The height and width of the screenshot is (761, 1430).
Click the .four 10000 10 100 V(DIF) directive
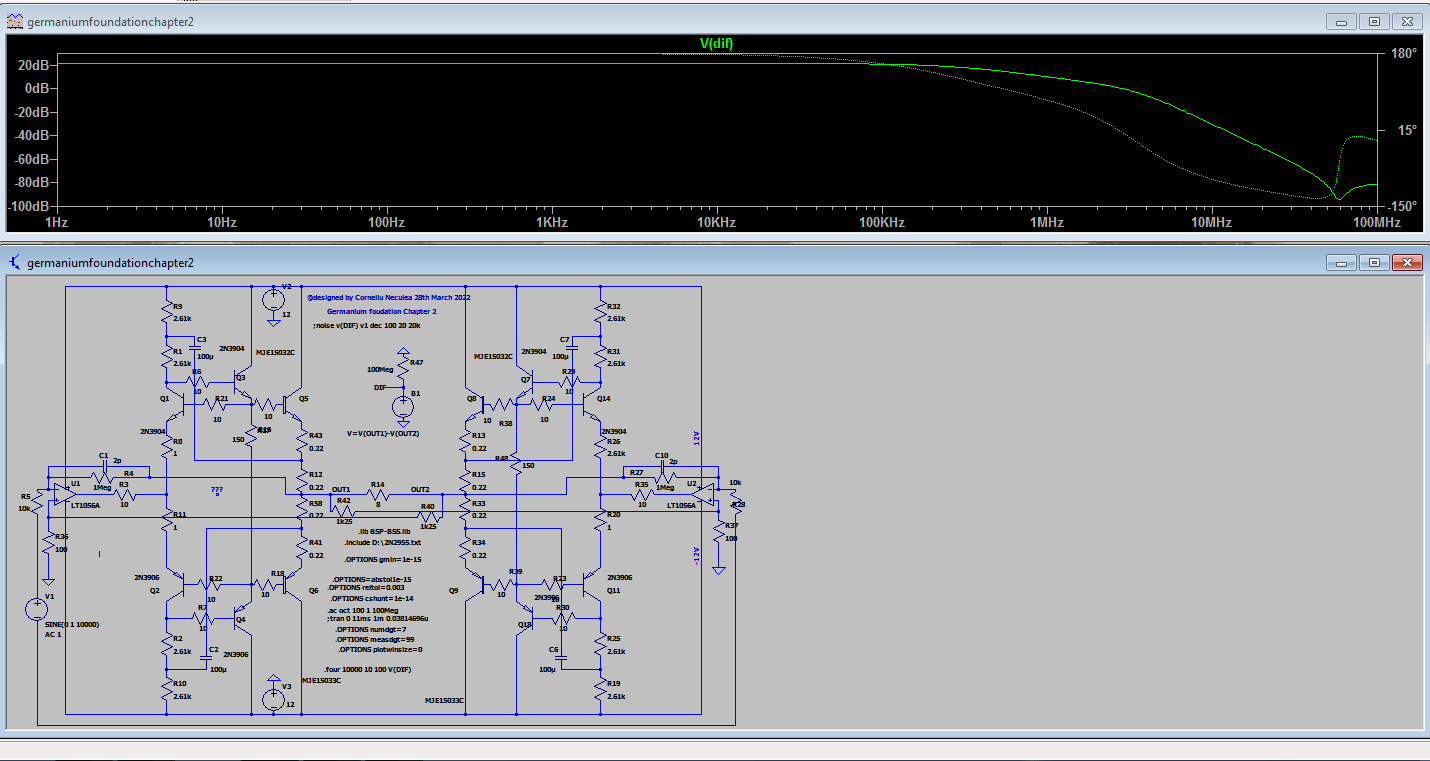click(367, 668)
